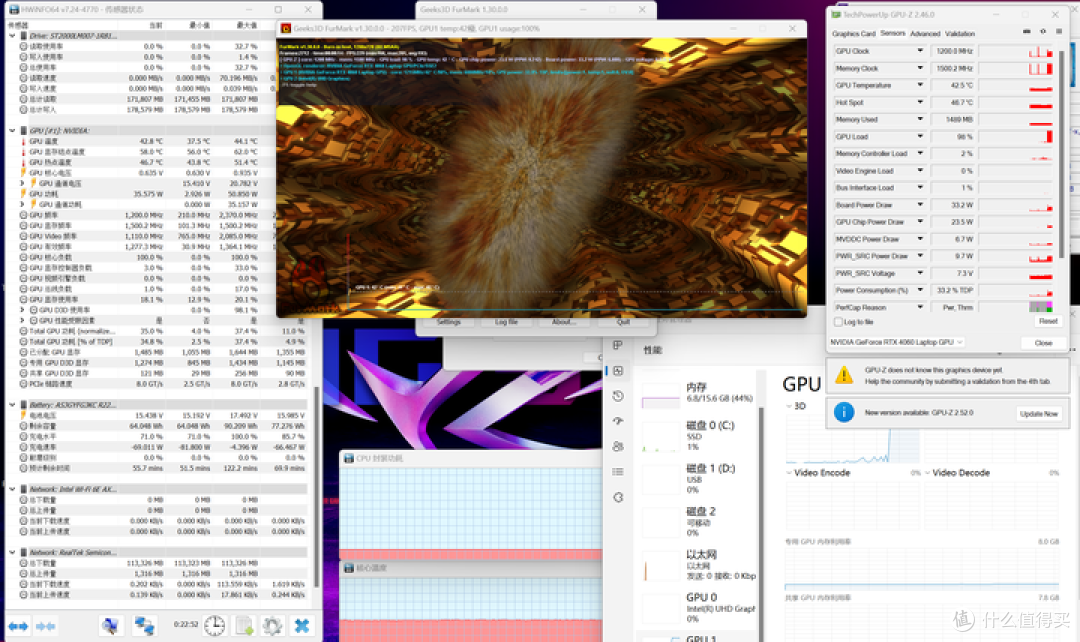Collapse HWiNFO Network Intel Wi-Fi section
Image resolution: width=1080 pixels, height=642 pixels.
pyautogui.click(x=12, y=489)
